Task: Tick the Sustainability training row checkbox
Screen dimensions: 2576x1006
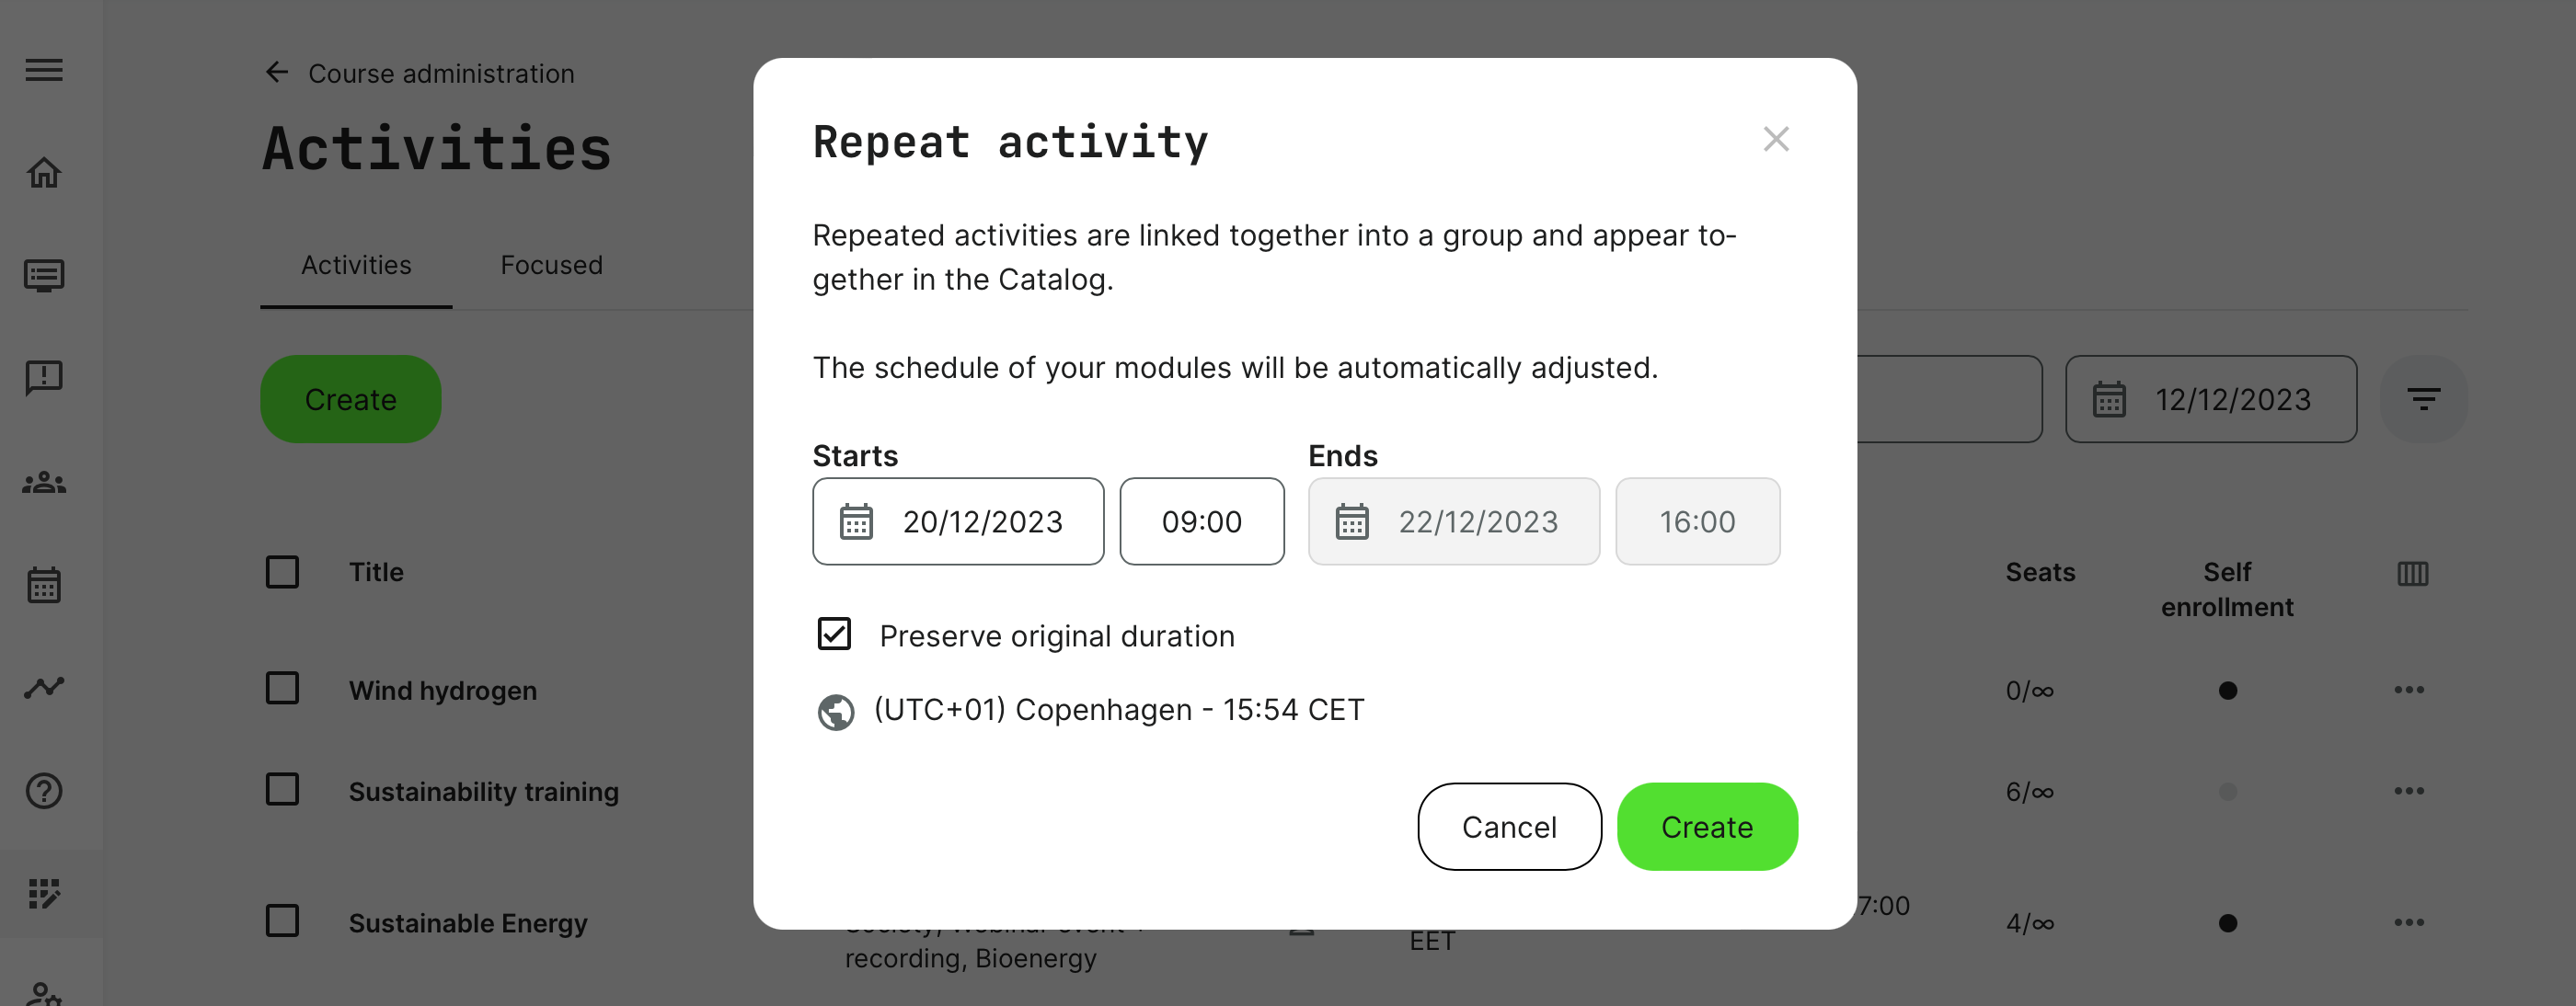Action: pos(282,789)
